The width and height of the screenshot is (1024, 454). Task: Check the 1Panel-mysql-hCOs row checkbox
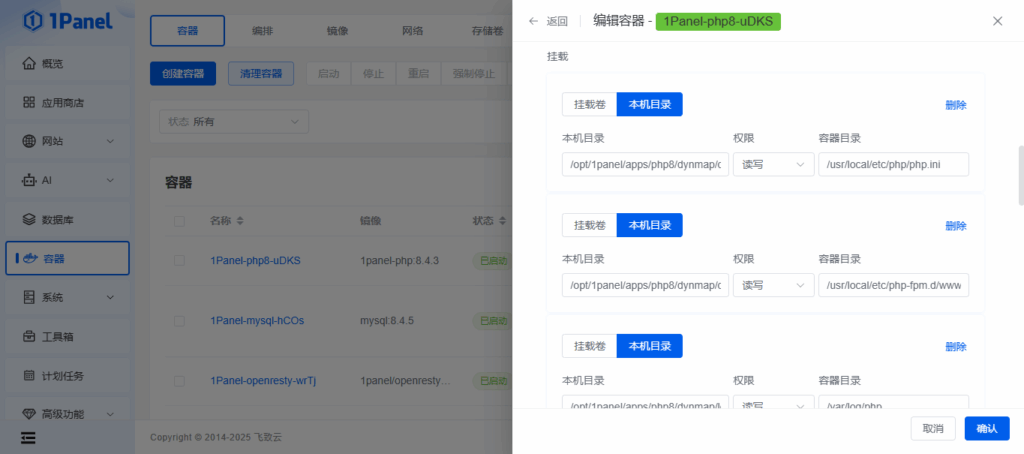180,321
